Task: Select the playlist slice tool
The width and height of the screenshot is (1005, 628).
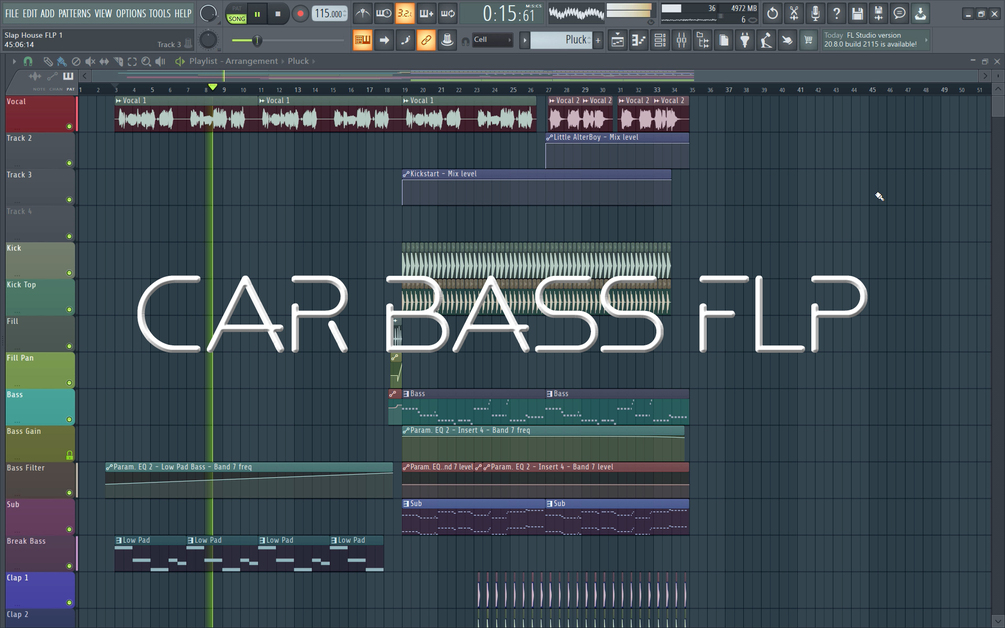Action: click(118, 62)
